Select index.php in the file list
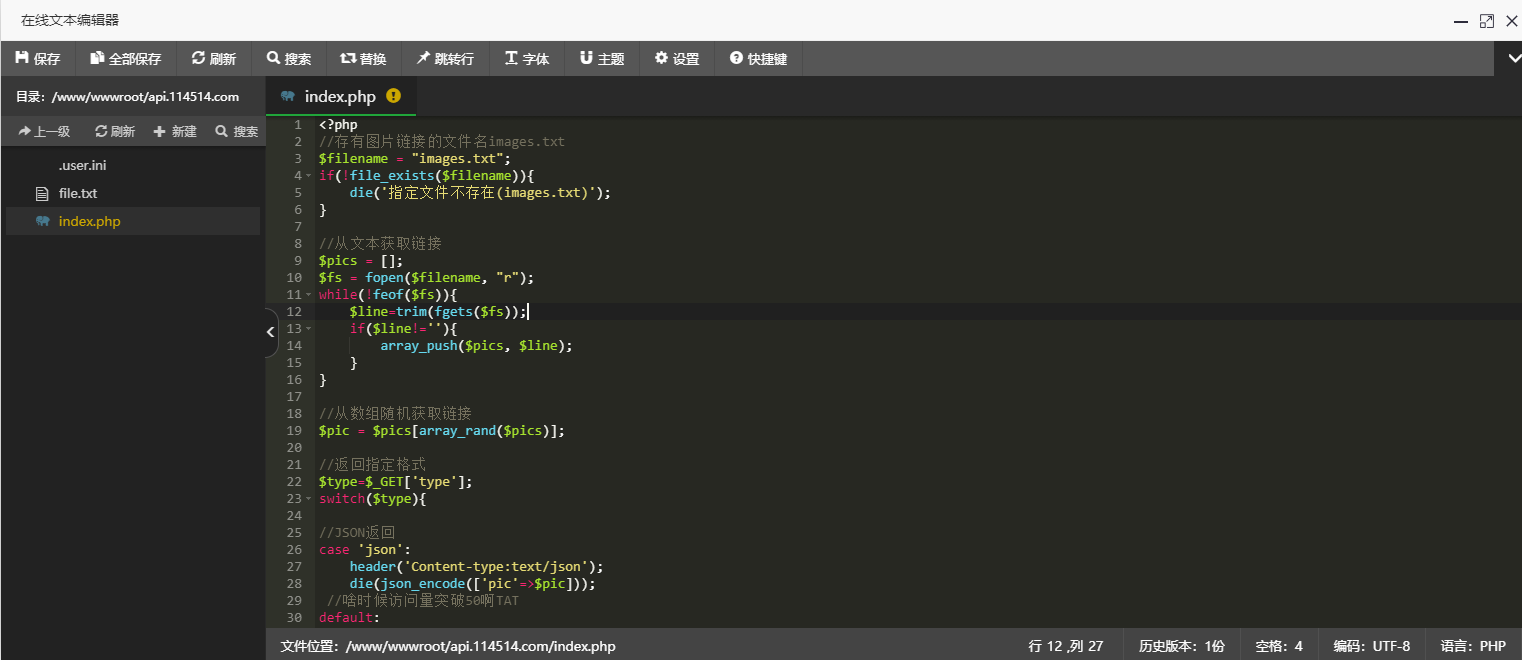The image size is (1522, 660). coord(133,221)
